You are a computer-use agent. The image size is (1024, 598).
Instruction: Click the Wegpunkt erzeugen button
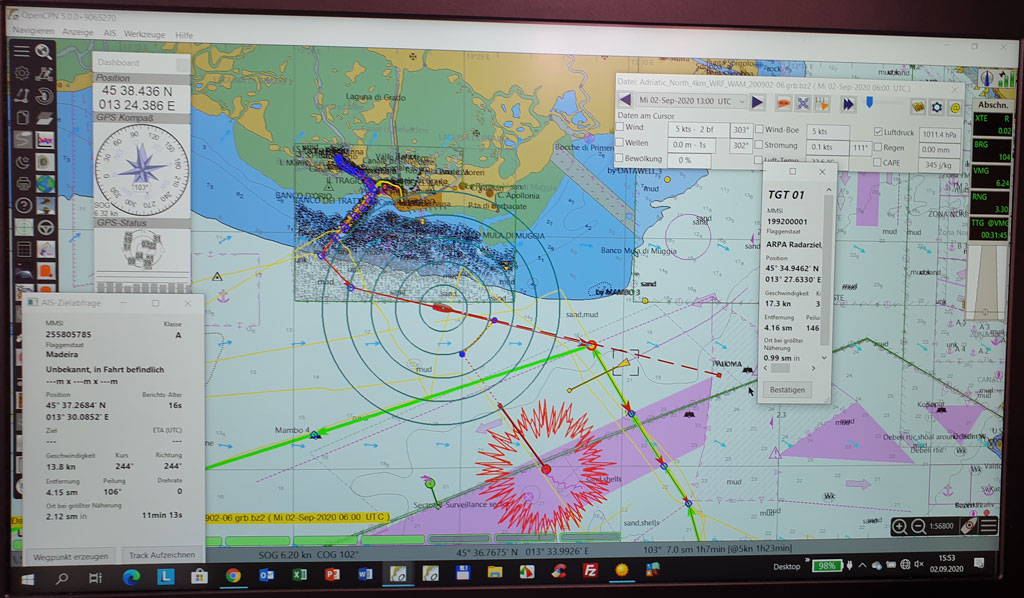(x=71, y=556)
